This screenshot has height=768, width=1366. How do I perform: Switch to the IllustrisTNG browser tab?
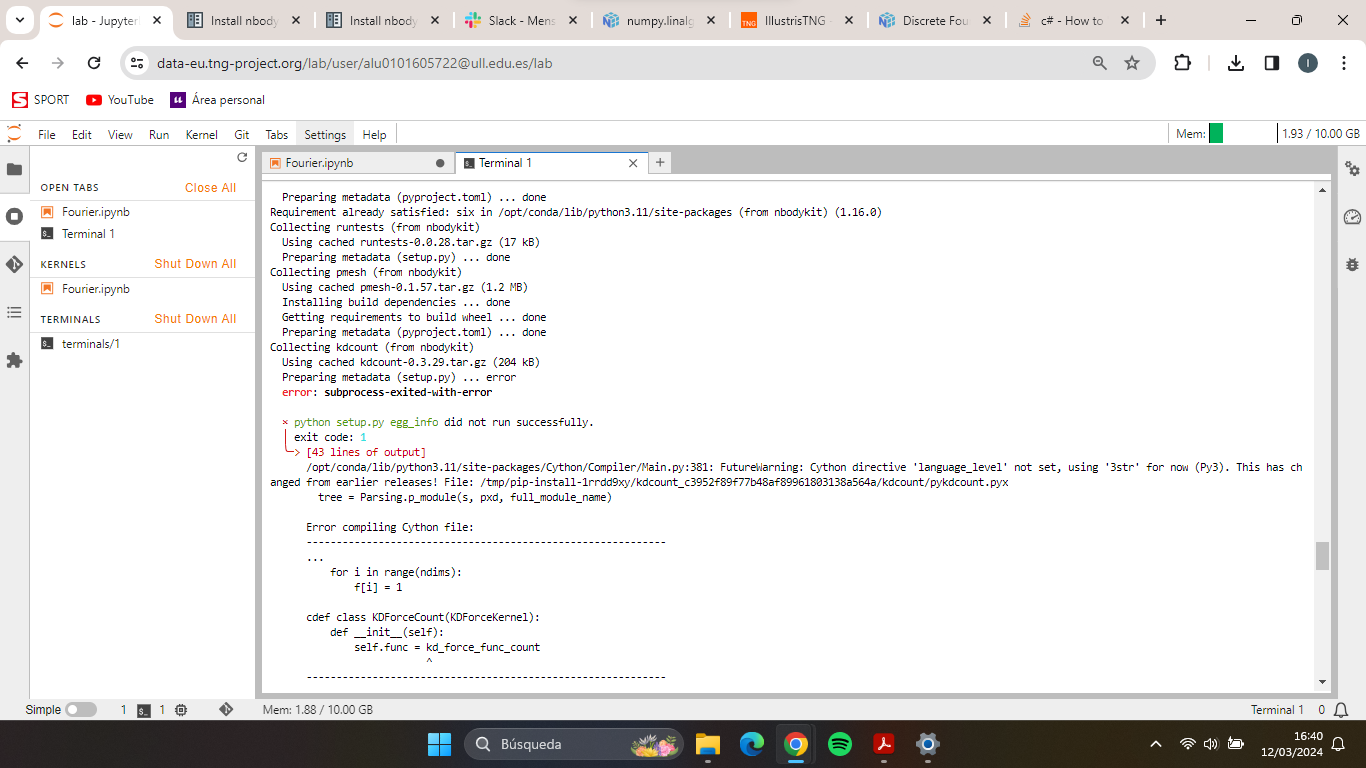[x=797, y=20]
